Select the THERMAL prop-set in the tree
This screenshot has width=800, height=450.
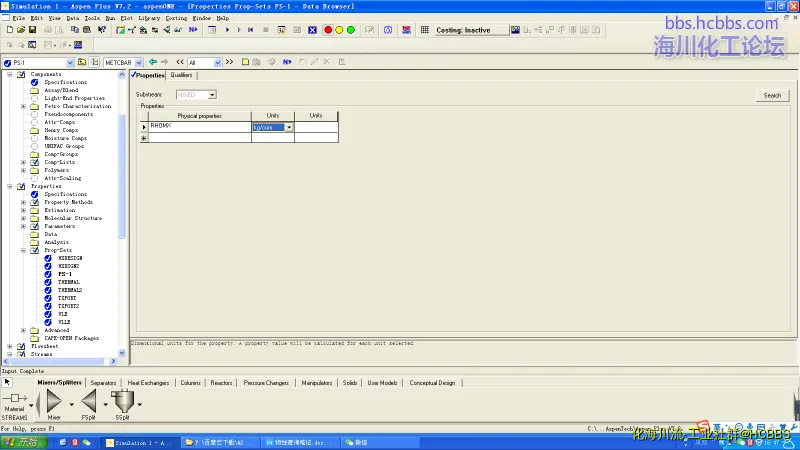(69, 282)
